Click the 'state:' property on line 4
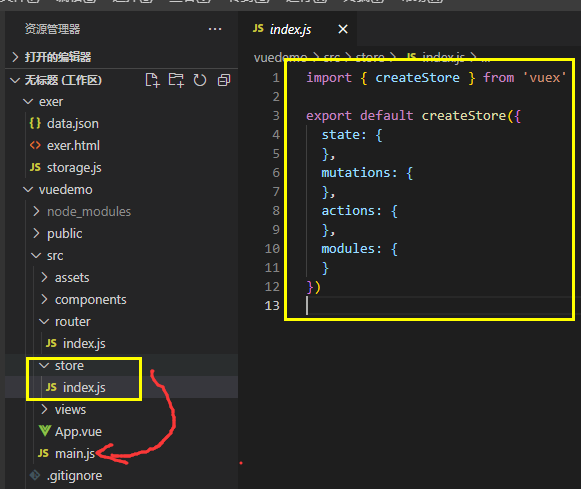The width and height of the screenshot is (581, 489). coord(343,134)
